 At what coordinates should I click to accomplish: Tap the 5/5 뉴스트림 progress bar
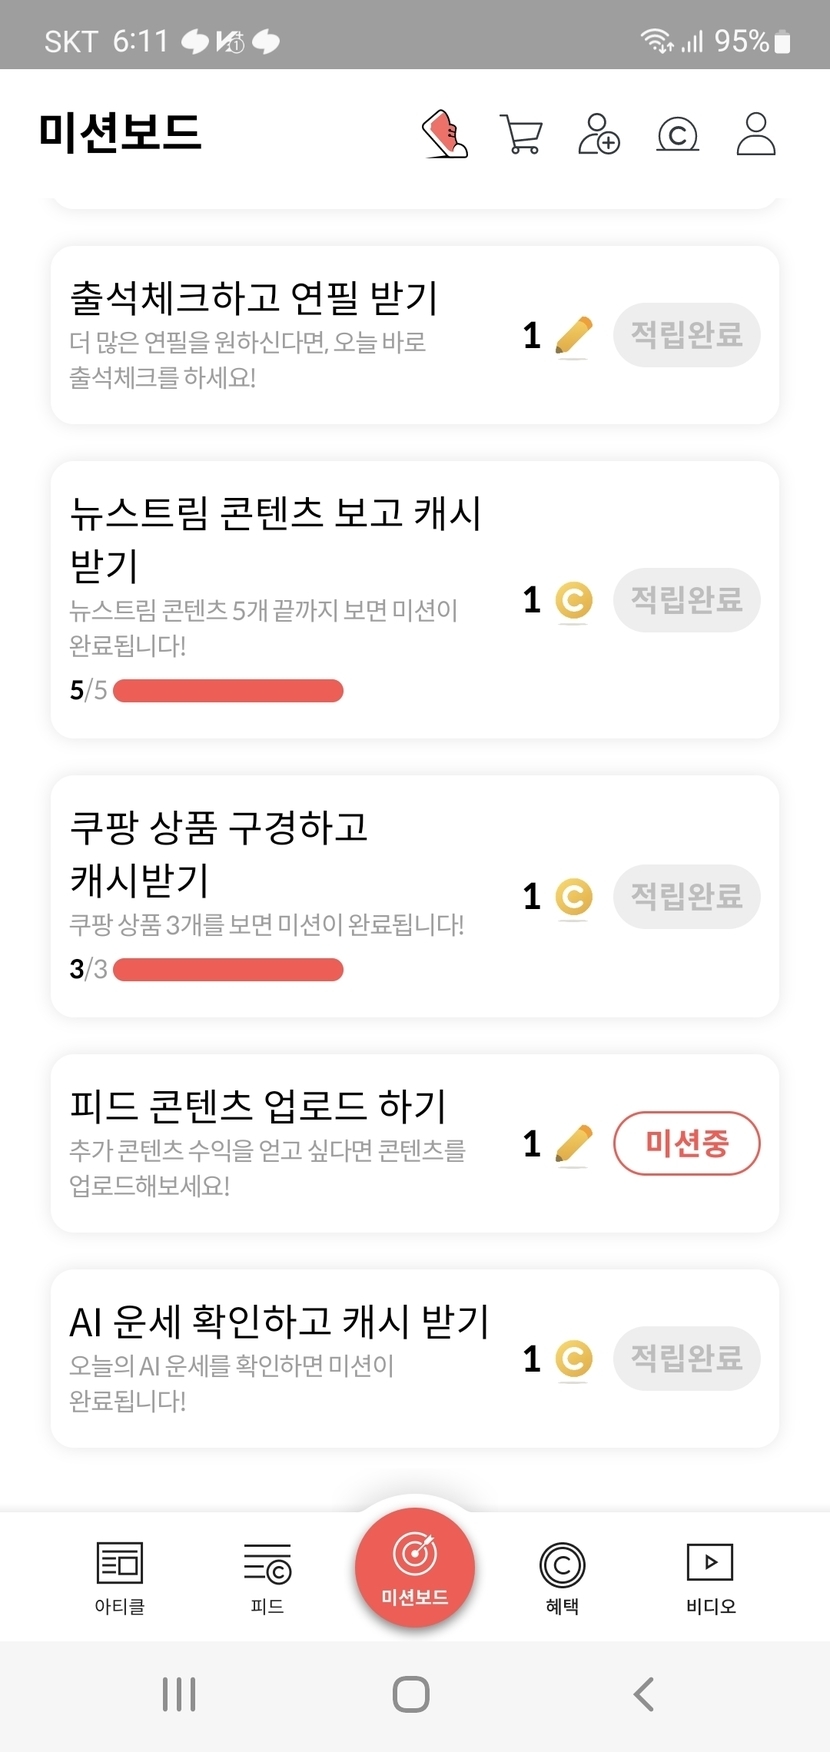click(228, 691)
